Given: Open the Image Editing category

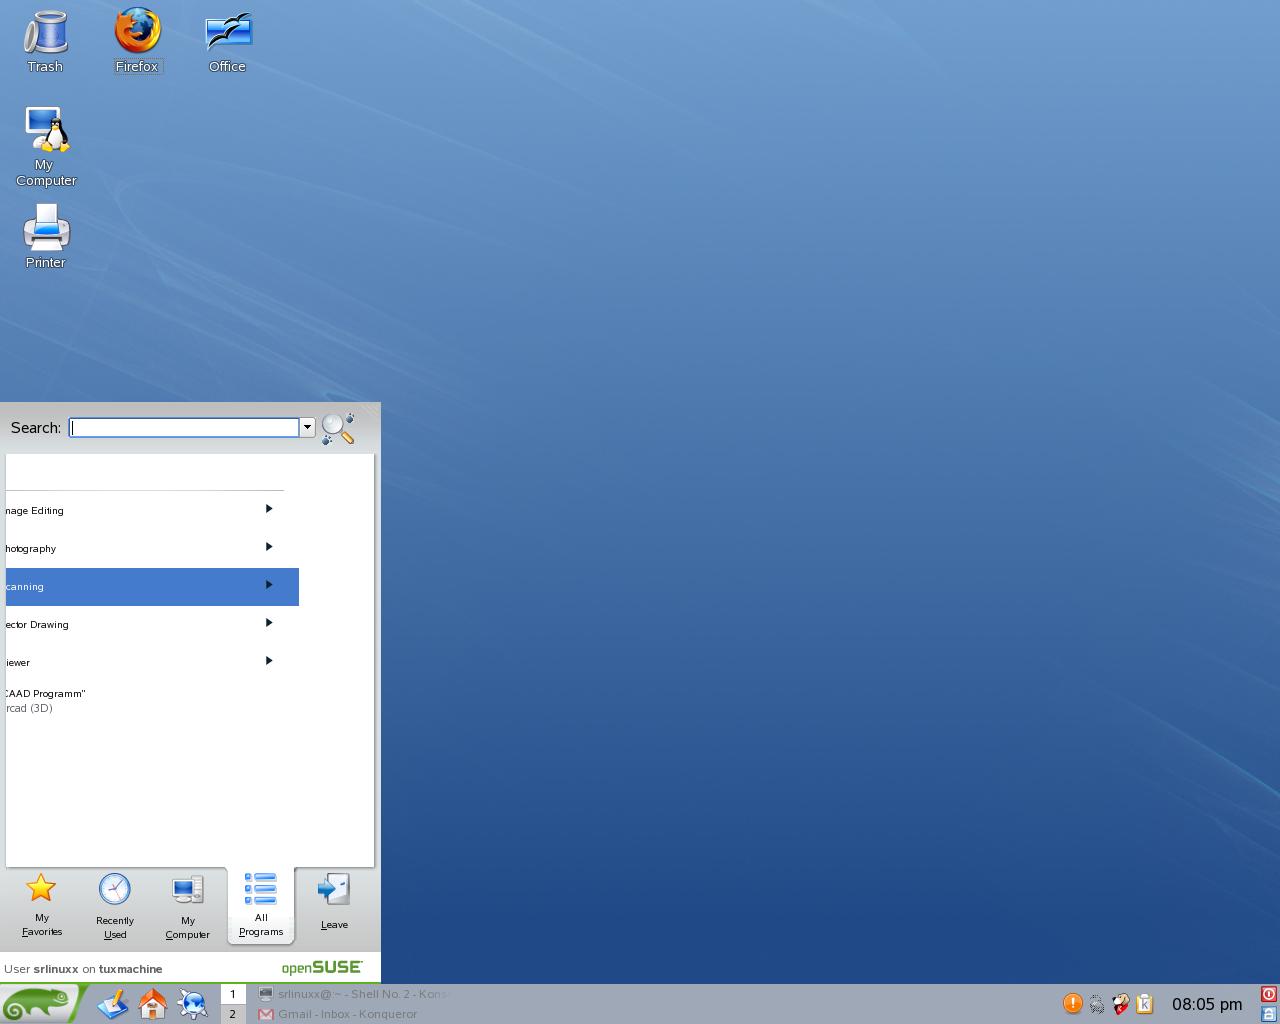Looking at the screenshot, I should [152, 510].
